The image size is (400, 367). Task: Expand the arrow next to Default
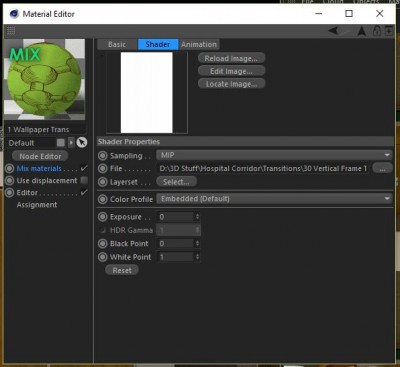[71, 143]
